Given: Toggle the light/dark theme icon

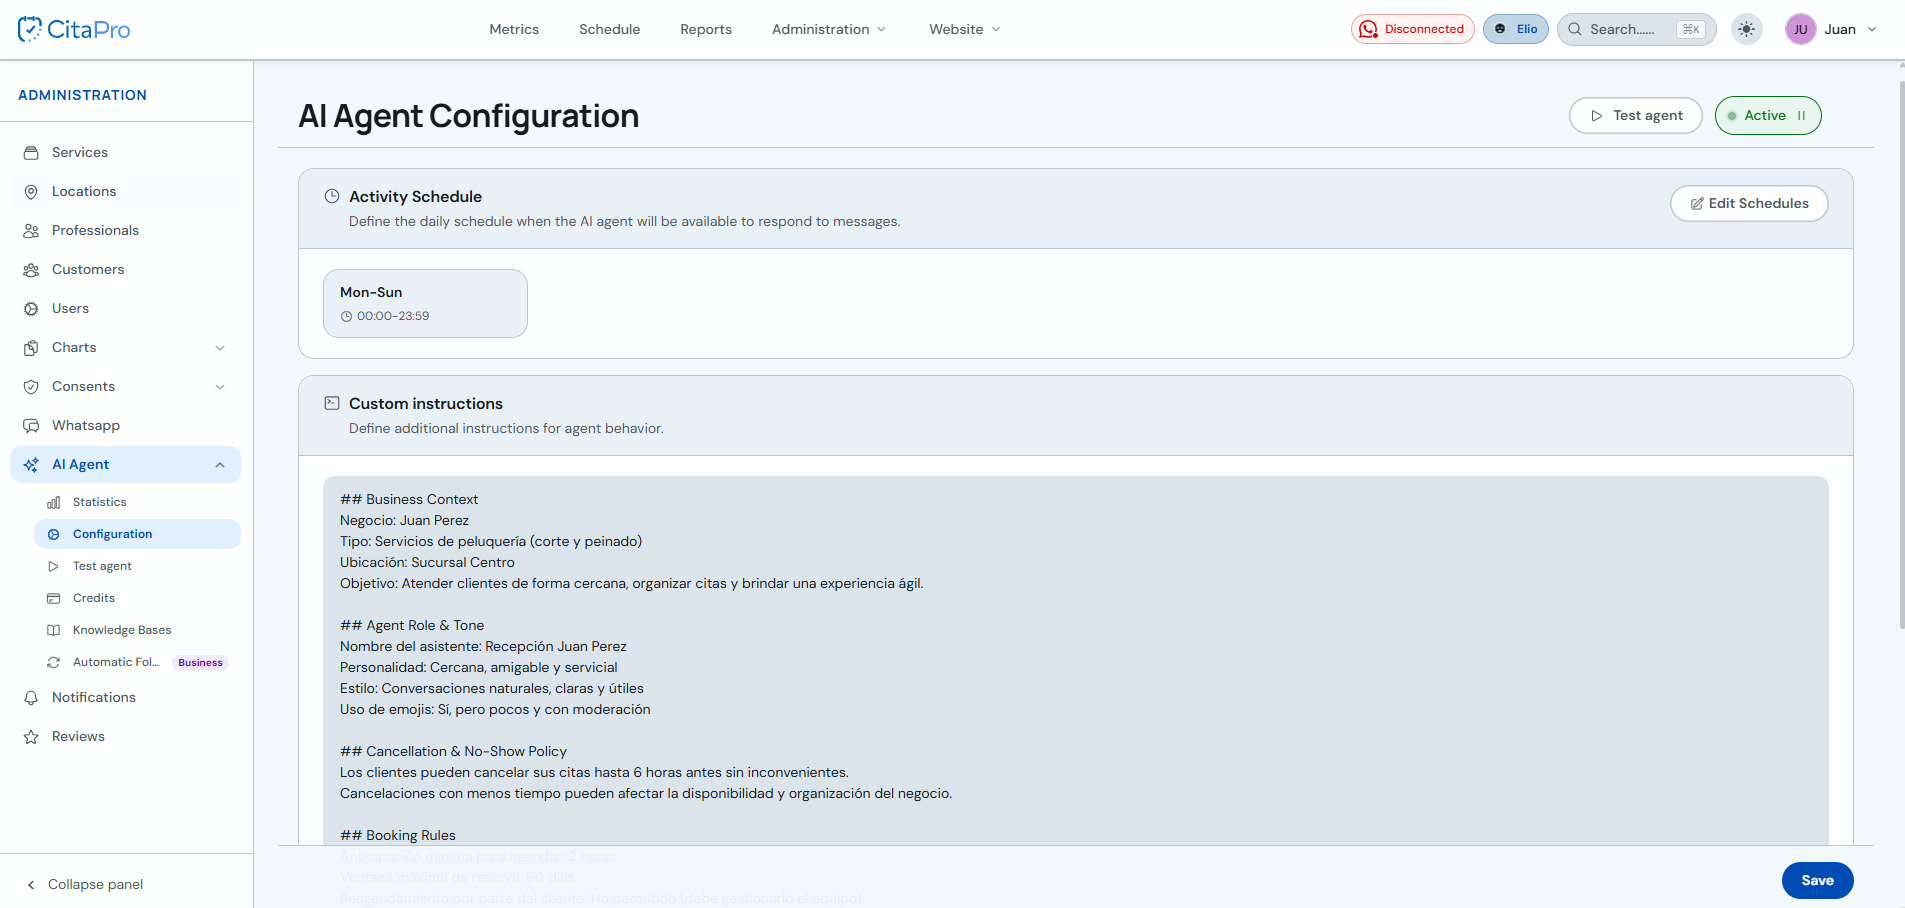Looking at the screenshot, I should pos(1746,29).
